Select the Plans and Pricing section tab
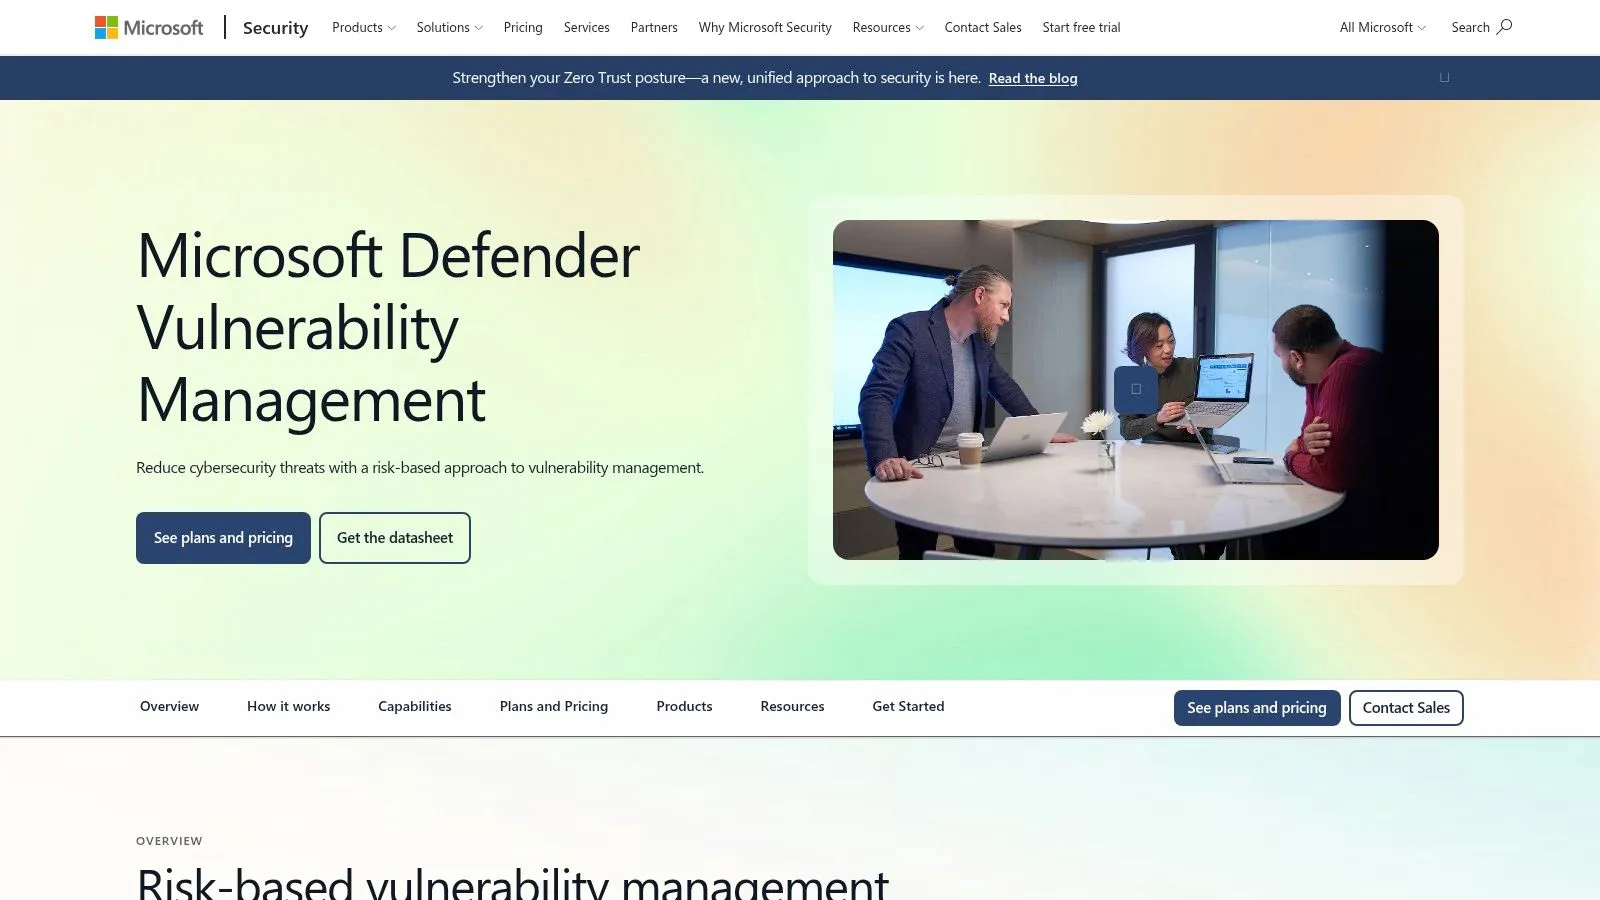The height and width of the screenshot is (900, 1600). pos(554,706)
